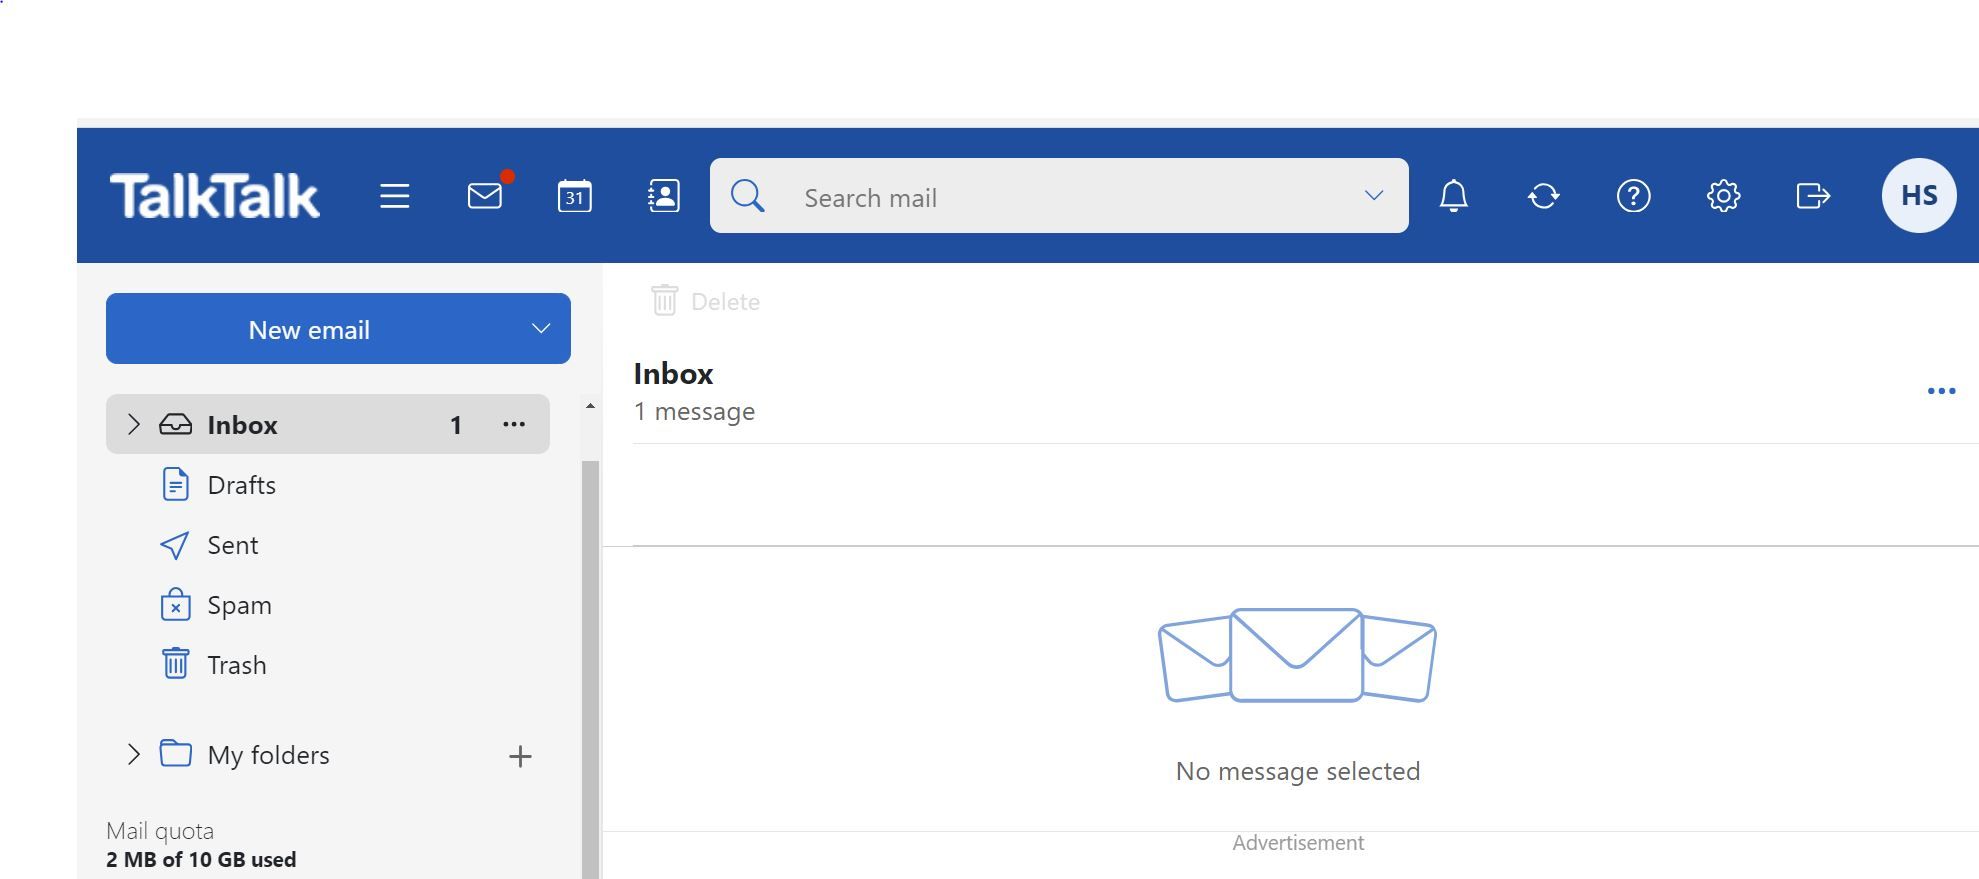
Task: Expand the Inbox folder chevron
Action: point(133,425)
